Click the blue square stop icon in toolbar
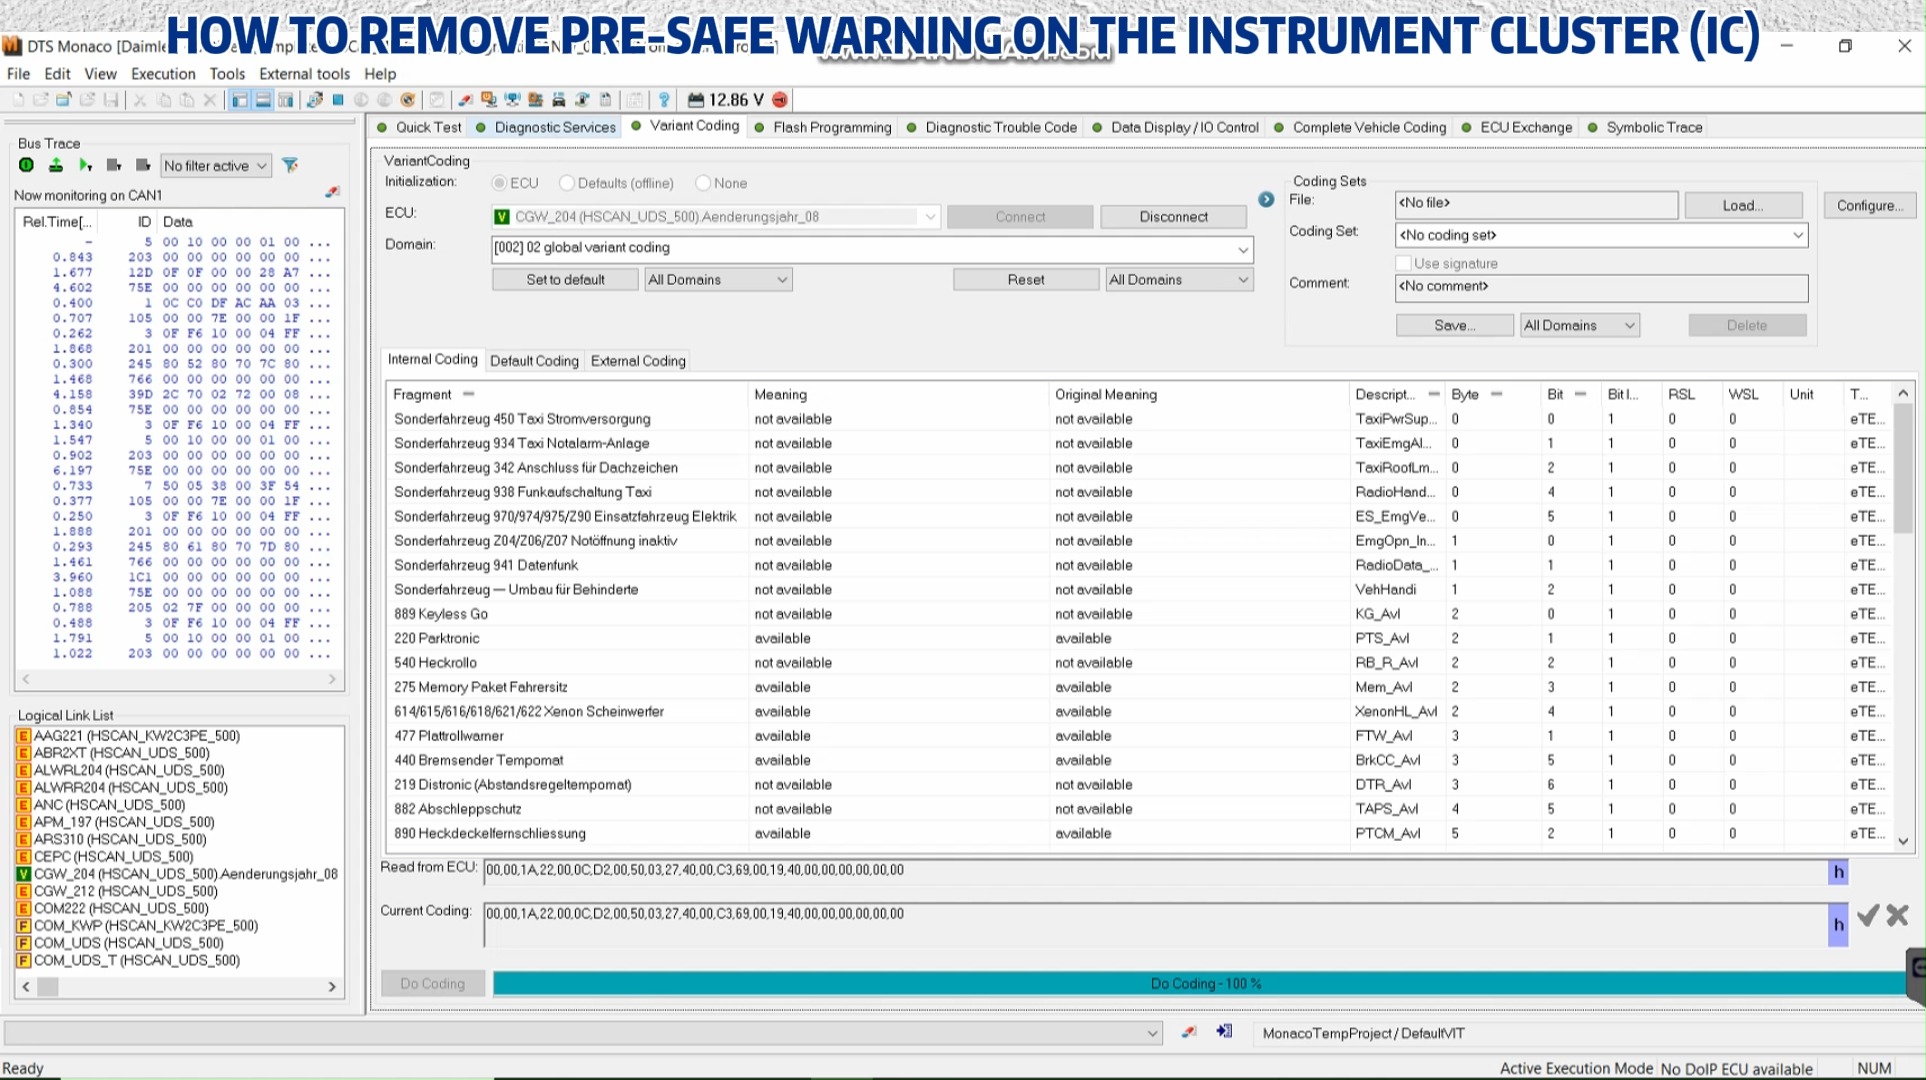Screen dimensions: 1926x1080 [338, 100]
